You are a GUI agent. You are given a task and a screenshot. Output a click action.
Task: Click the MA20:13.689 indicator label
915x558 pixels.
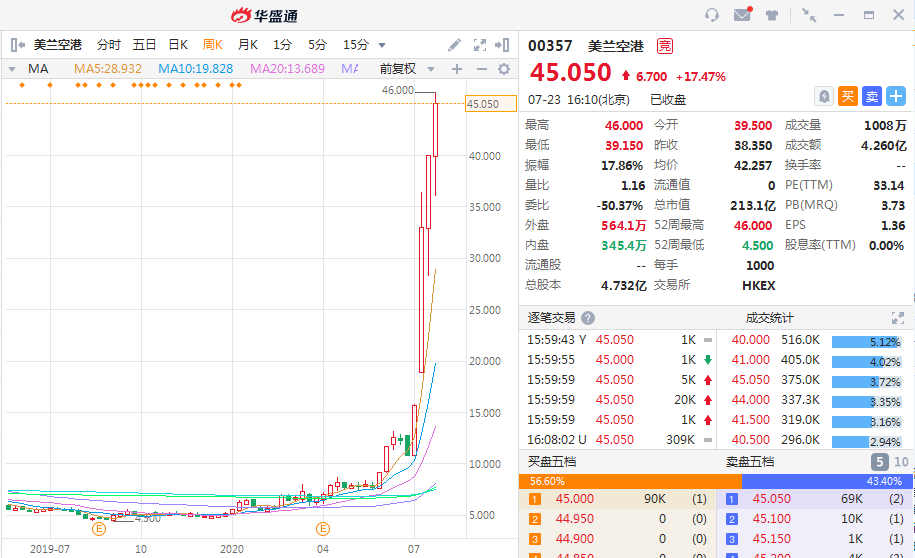(287, 69)
